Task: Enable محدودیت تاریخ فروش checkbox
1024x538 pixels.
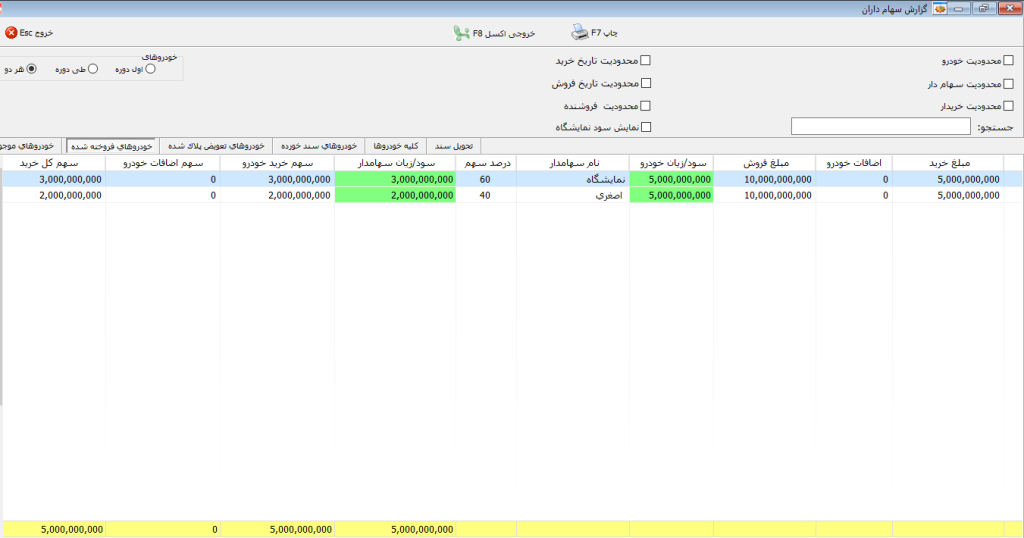Action: 646,83
